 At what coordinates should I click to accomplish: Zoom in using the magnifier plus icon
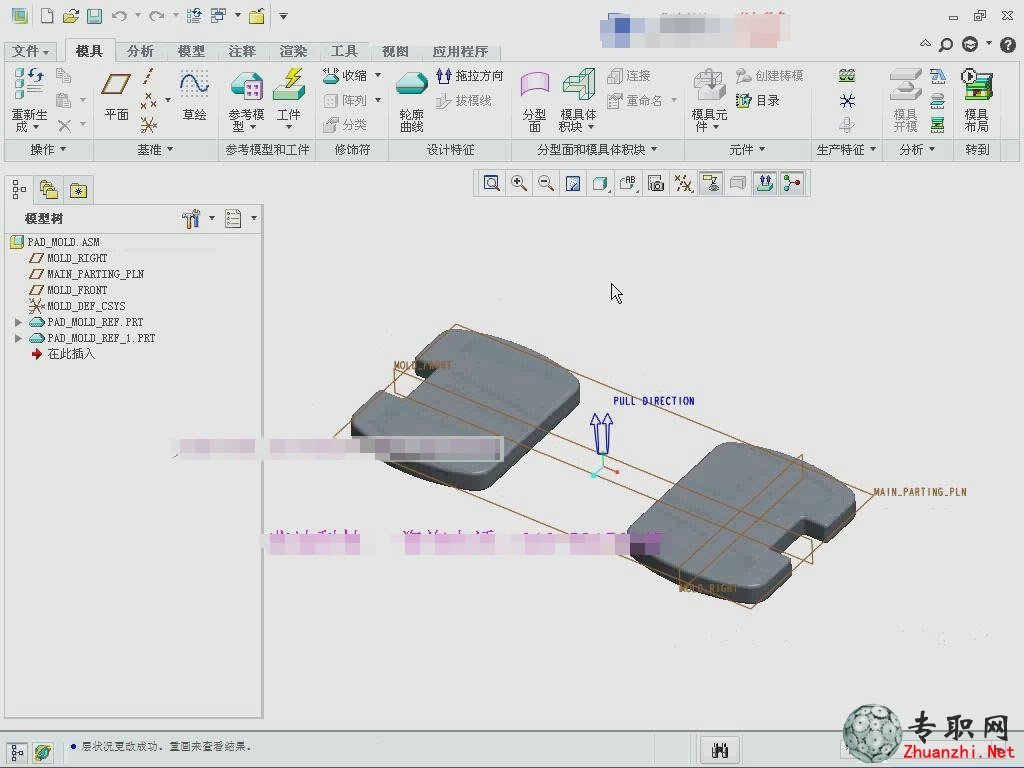point(519,184)
